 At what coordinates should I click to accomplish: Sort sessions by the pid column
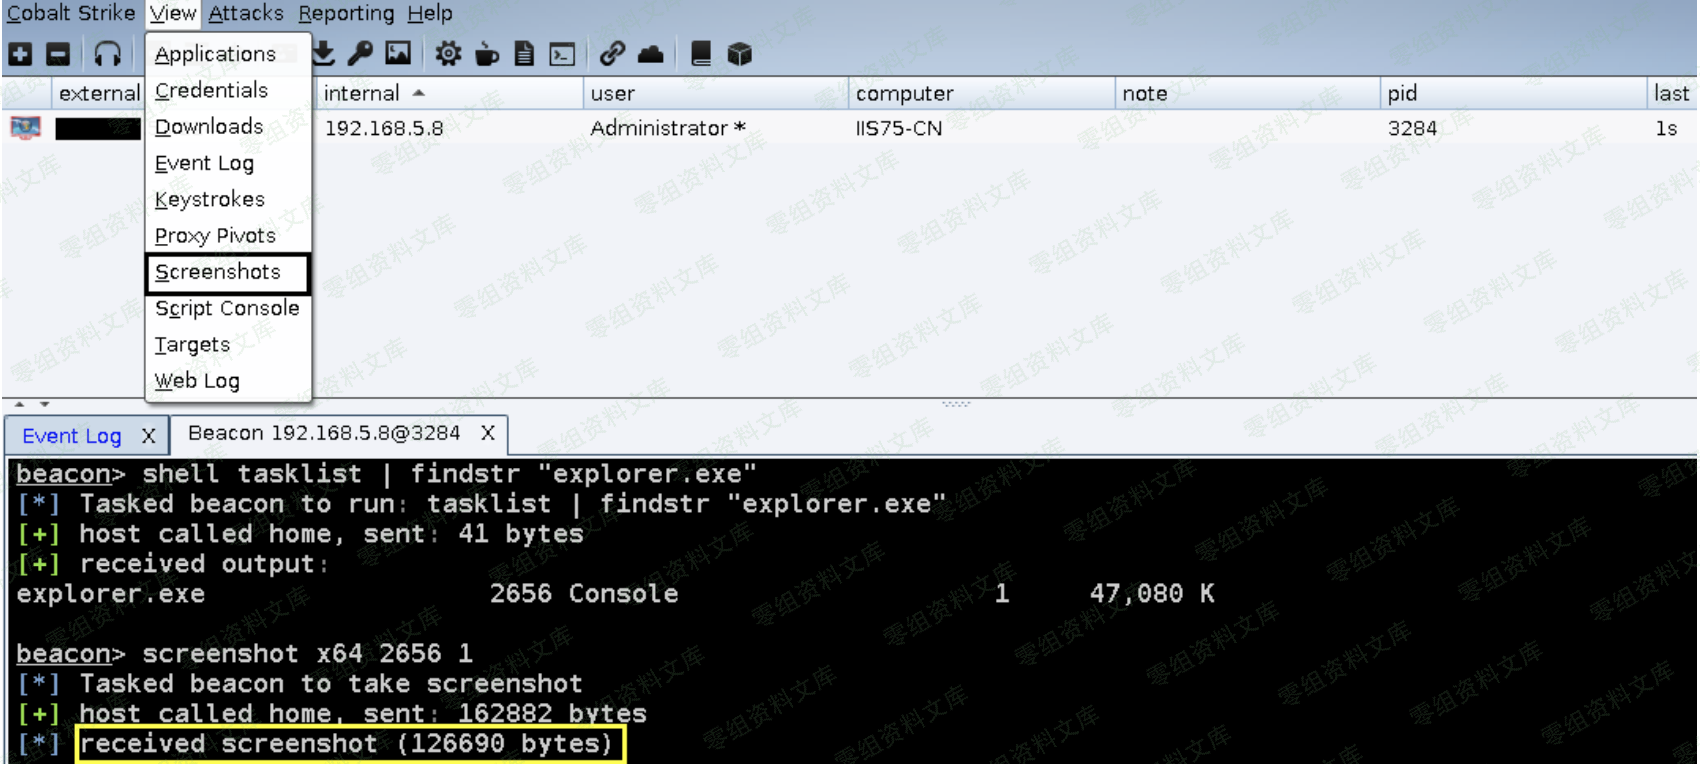point(1402,93)
